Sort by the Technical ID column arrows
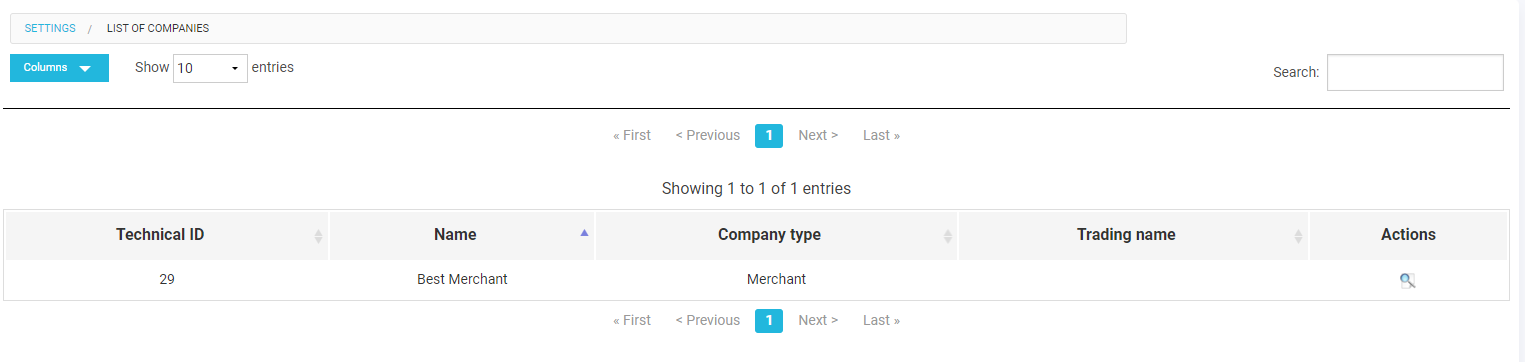The image size is (1525, 362). [x=319, y=236]
